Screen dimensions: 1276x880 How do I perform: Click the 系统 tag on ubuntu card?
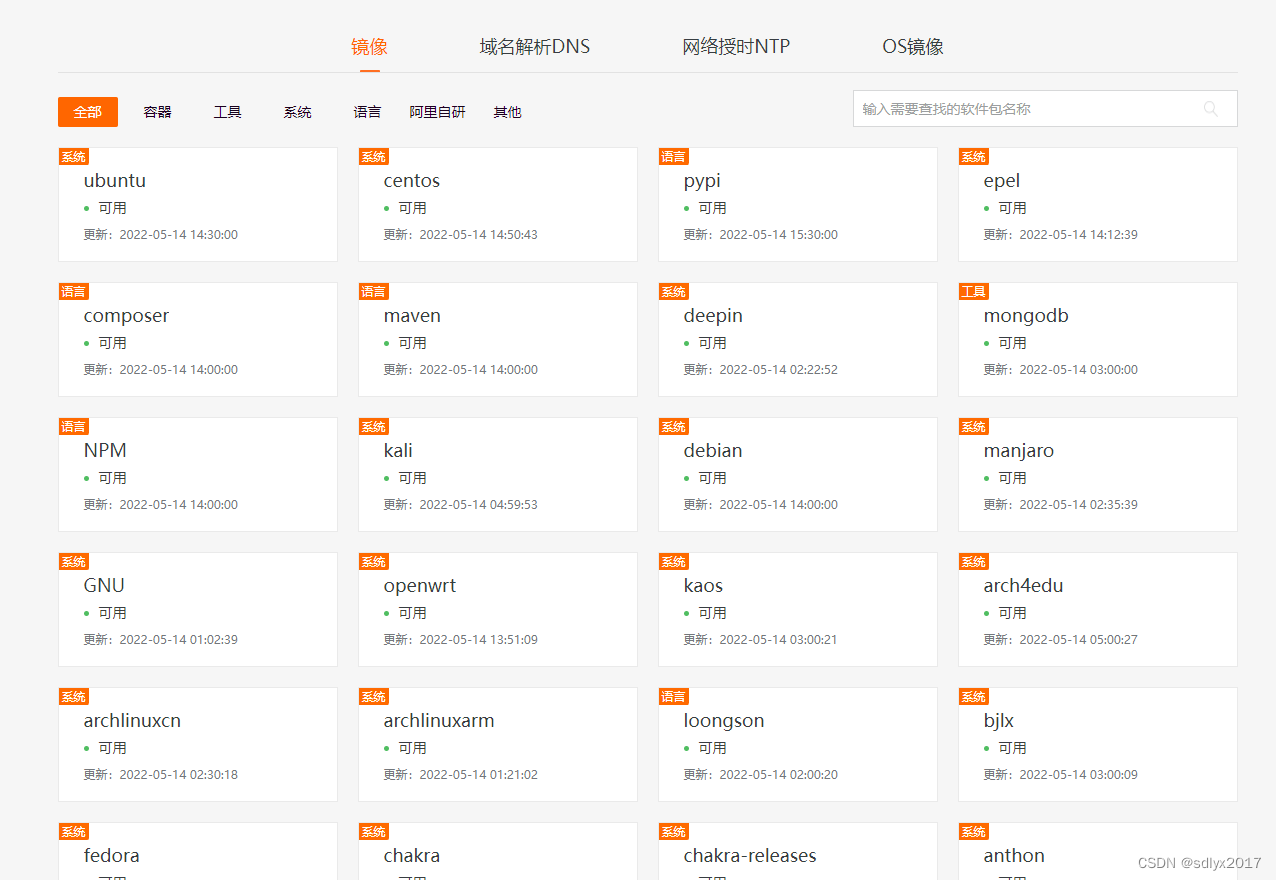[x=74, y=157]
